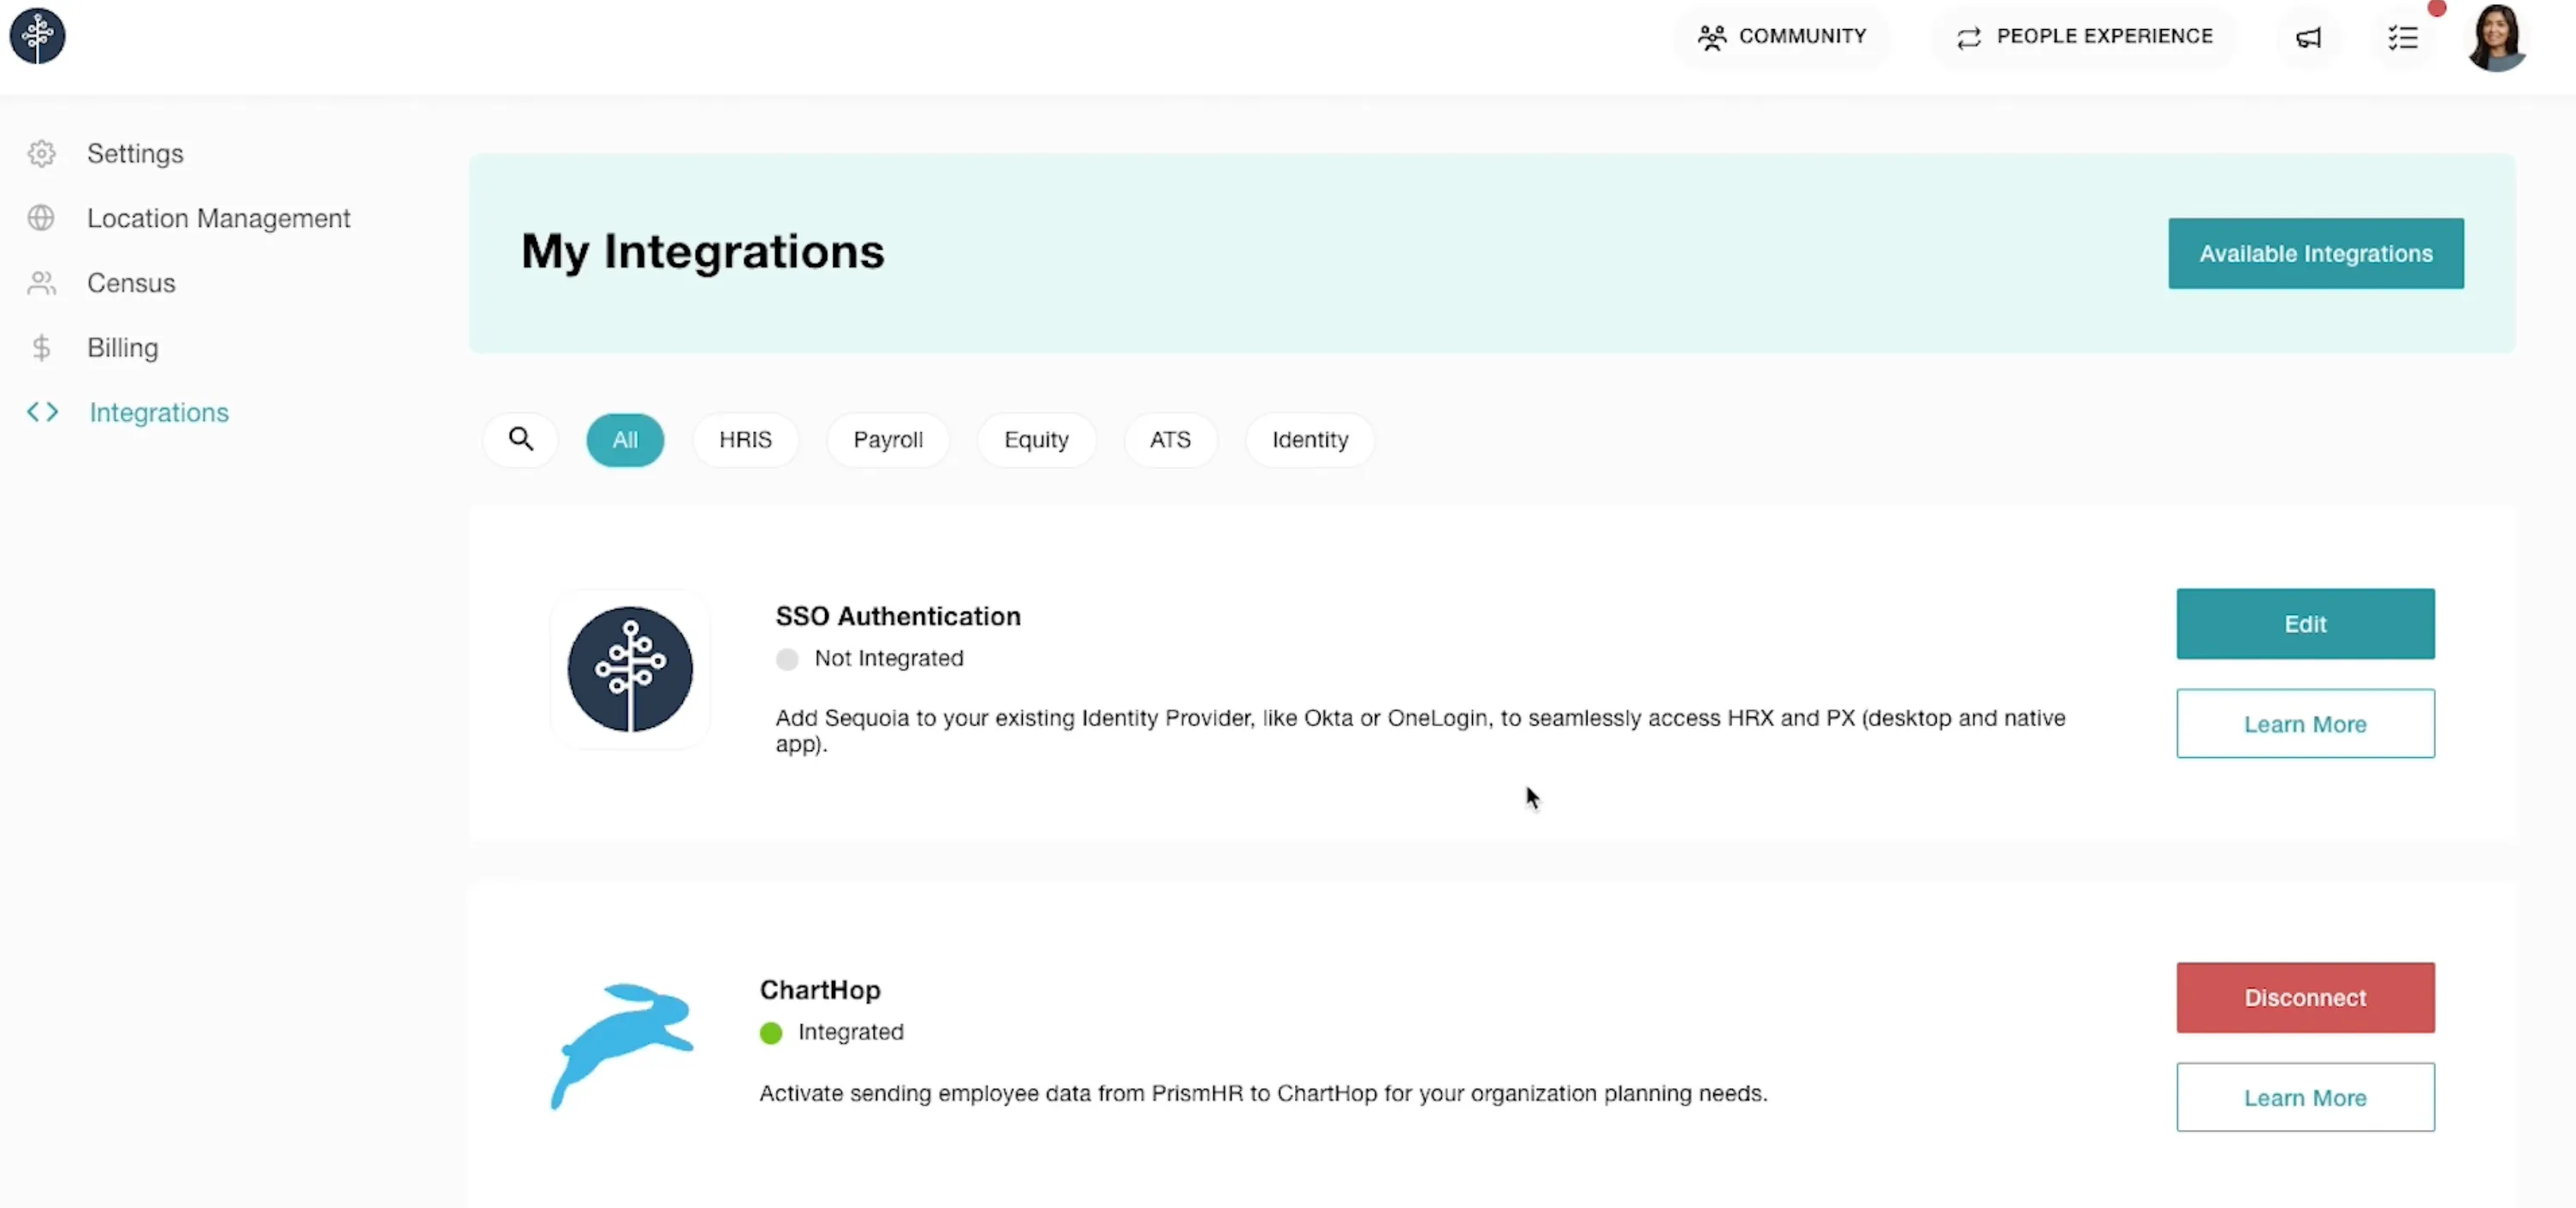Open the Community link in the header
Viewport: 2576px width, 1208px height.
click(1782, 37)
